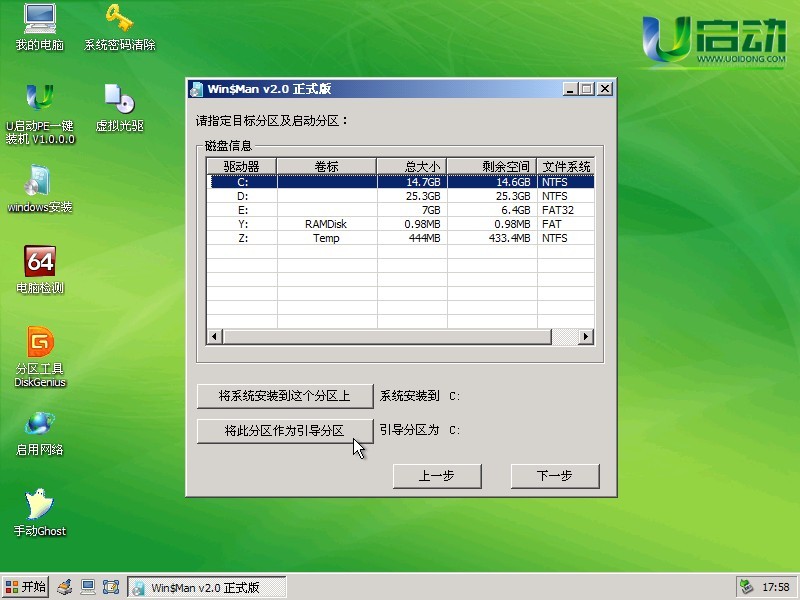Image resolution: width=800 pixels, height=600 pixels.
Task: Click 将系统安装到这个分区上 button
Action: tap(285, 396)
